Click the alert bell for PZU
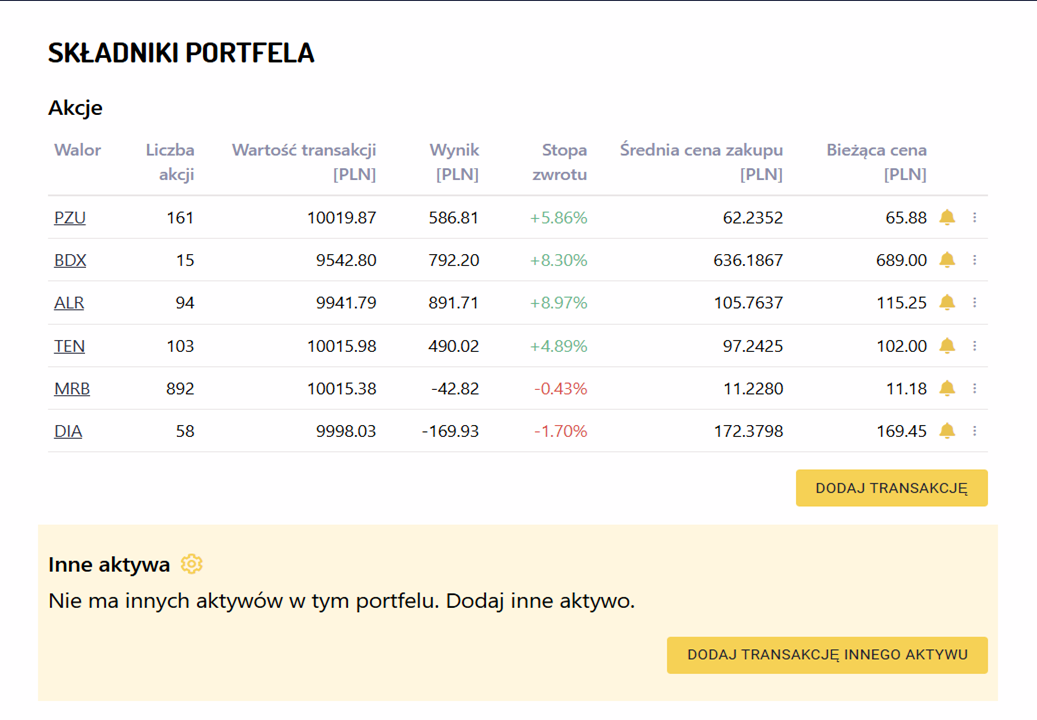The image size is (1037, 720). [947, 217]
